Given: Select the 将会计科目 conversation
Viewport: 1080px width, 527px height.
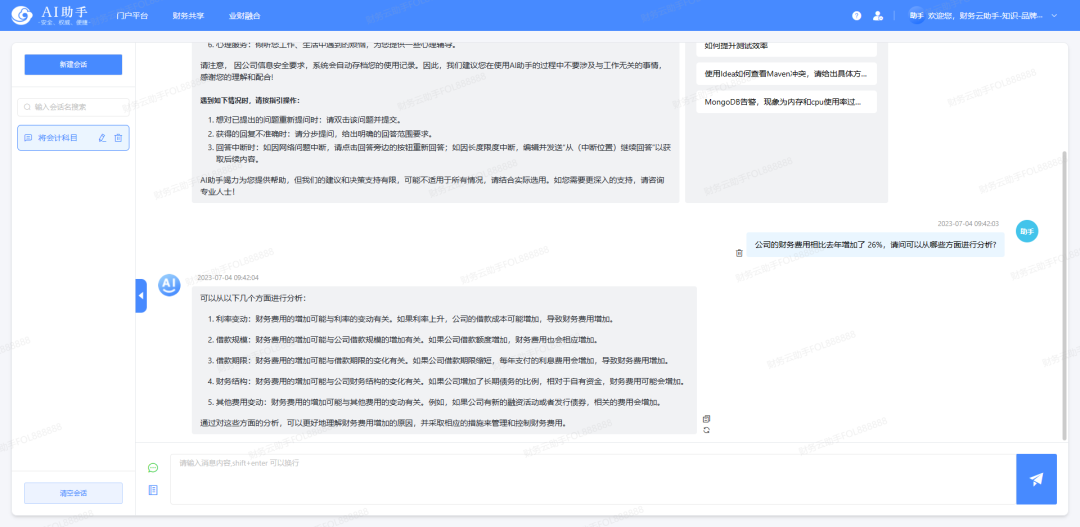Looking at the screenshot, I should [x=73, y=138].
